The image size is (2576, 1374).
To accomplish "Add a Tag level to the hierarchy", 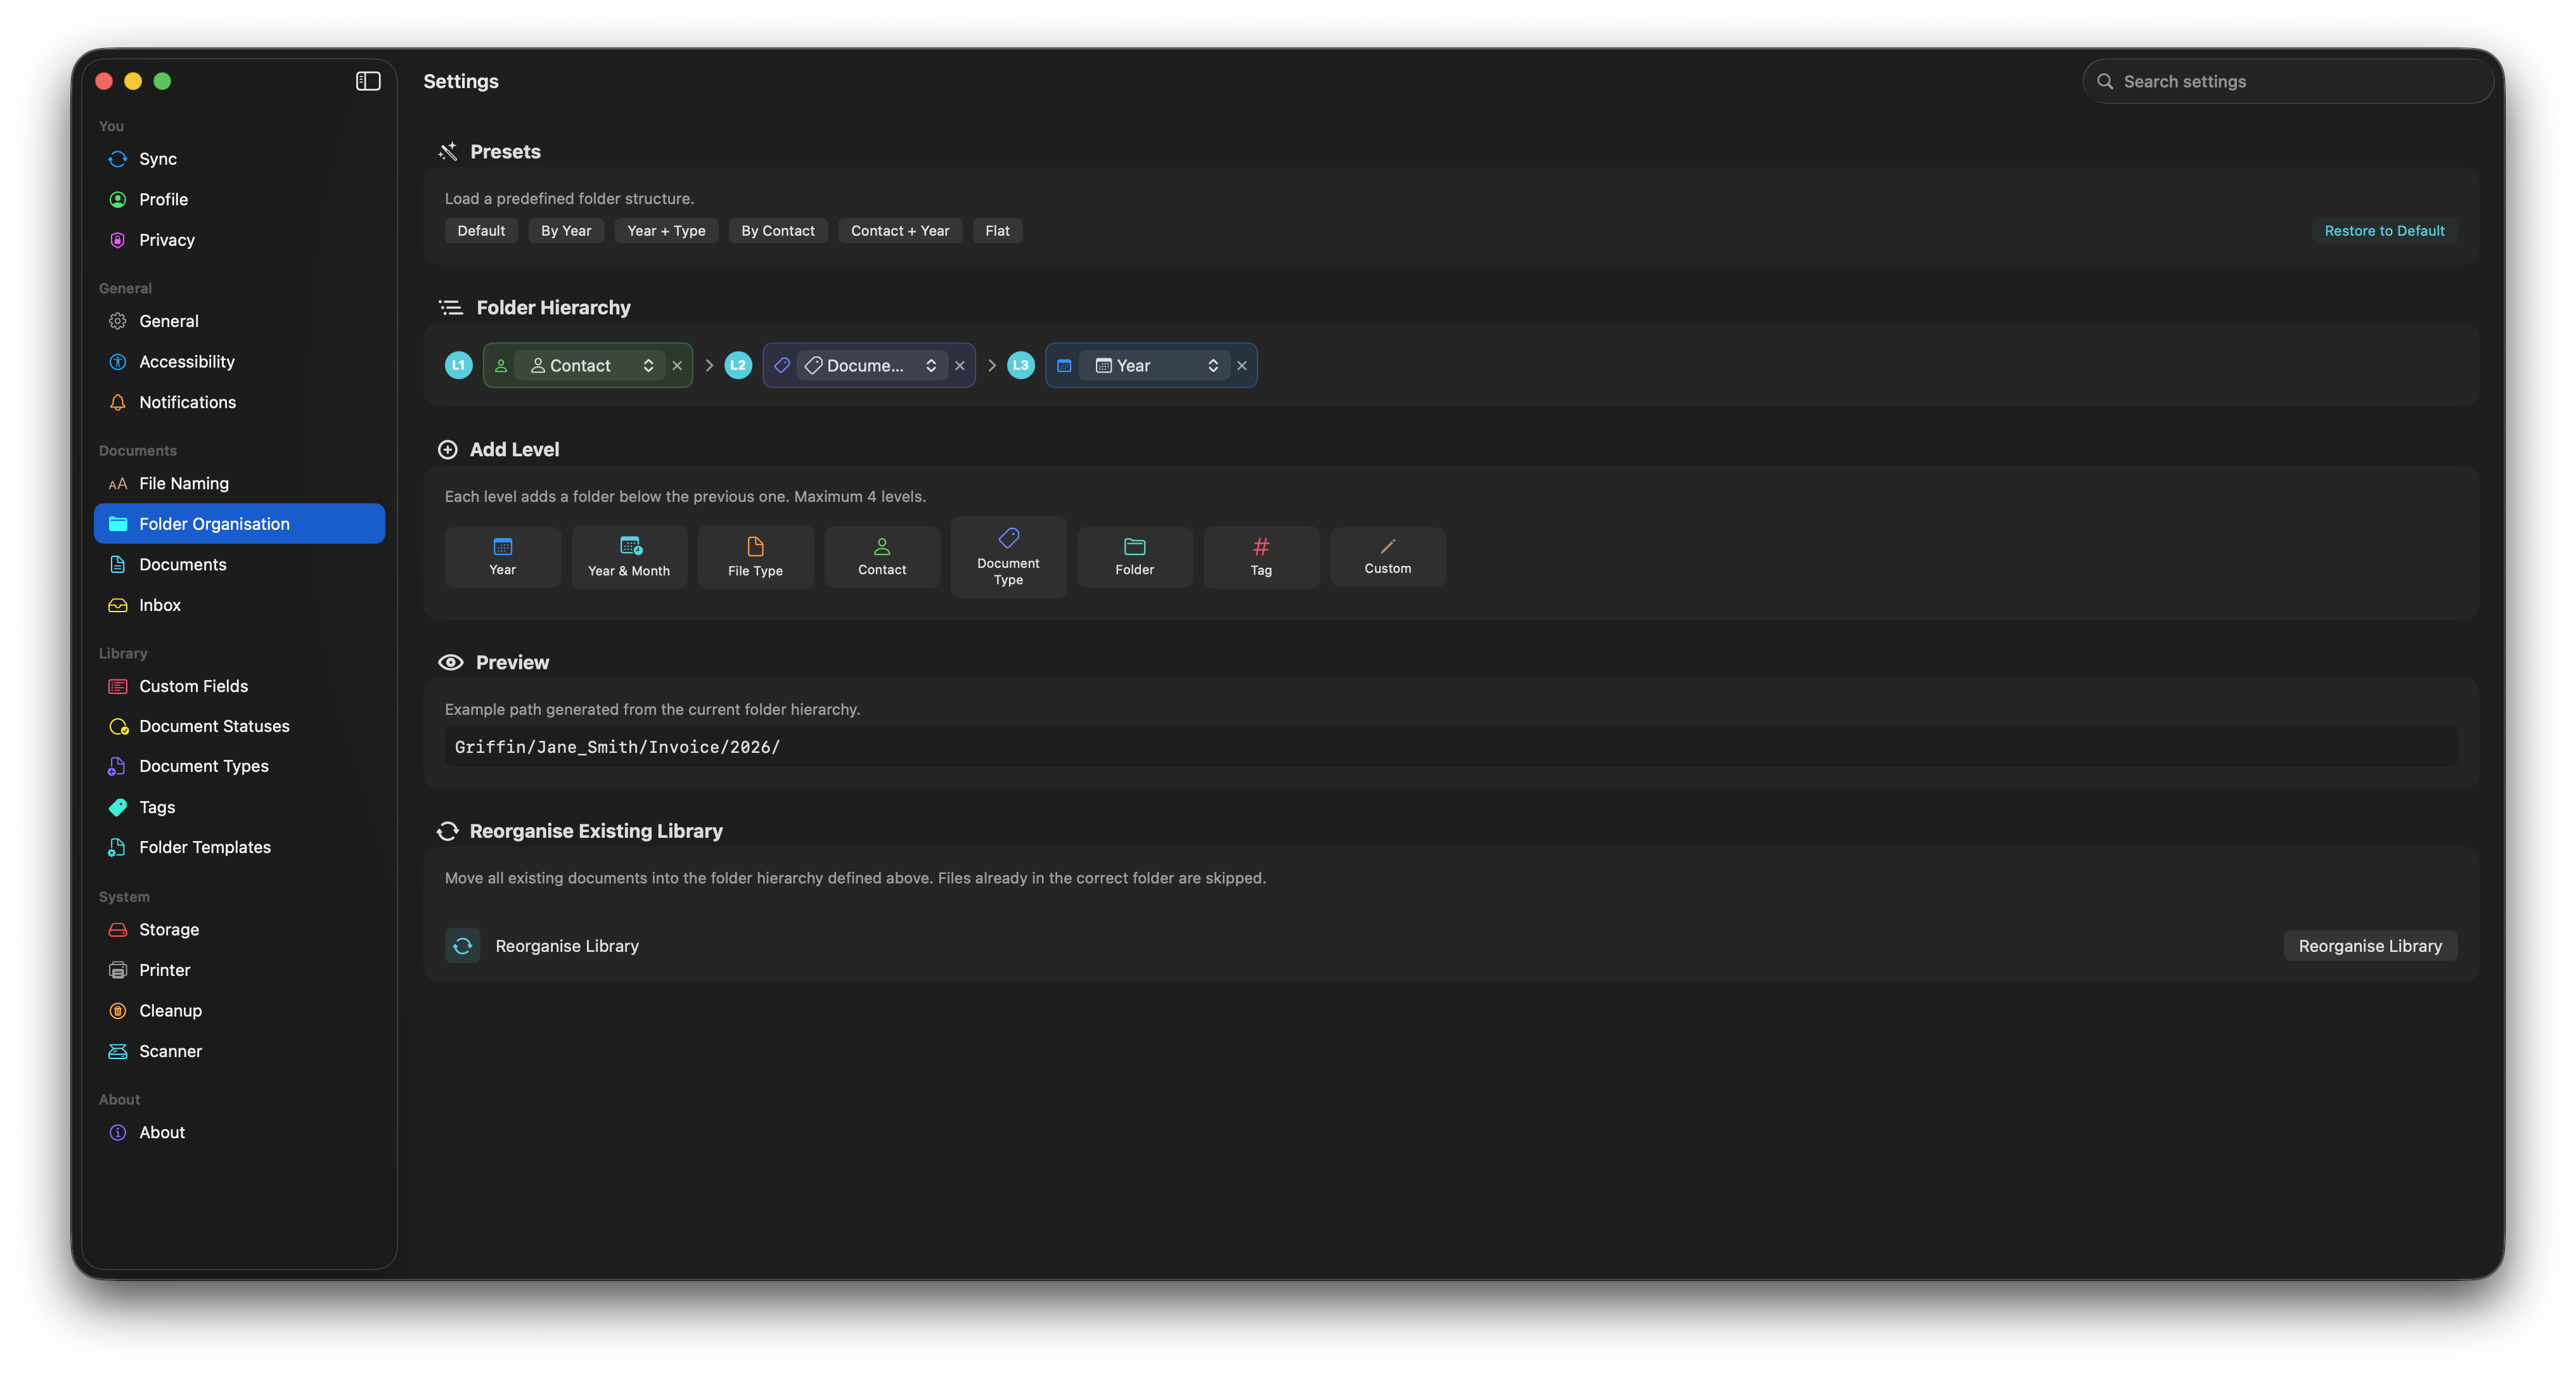I will [x=1260, y=556].
